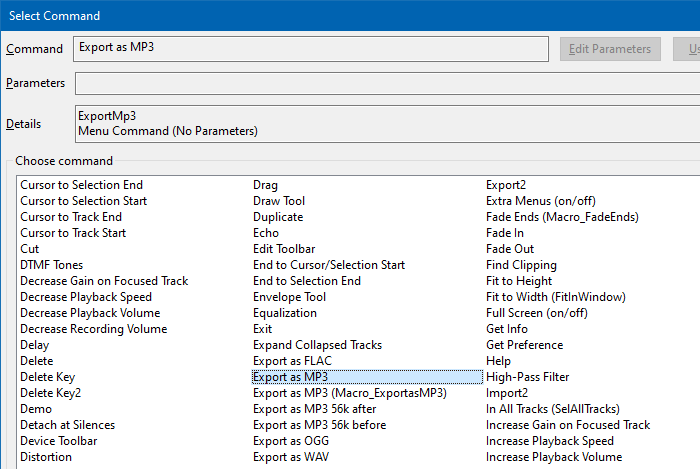Viewport: 700px width, 469px height.
Task: Select the Fade In command
Action: 505,233
